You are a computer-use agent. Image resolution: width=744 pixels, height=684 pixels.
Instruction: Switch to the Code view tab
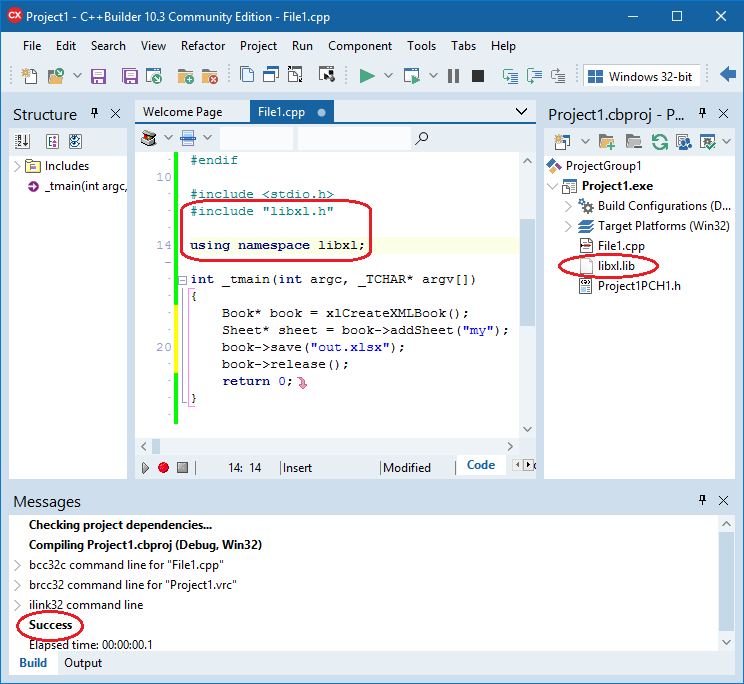pos(481,465)
